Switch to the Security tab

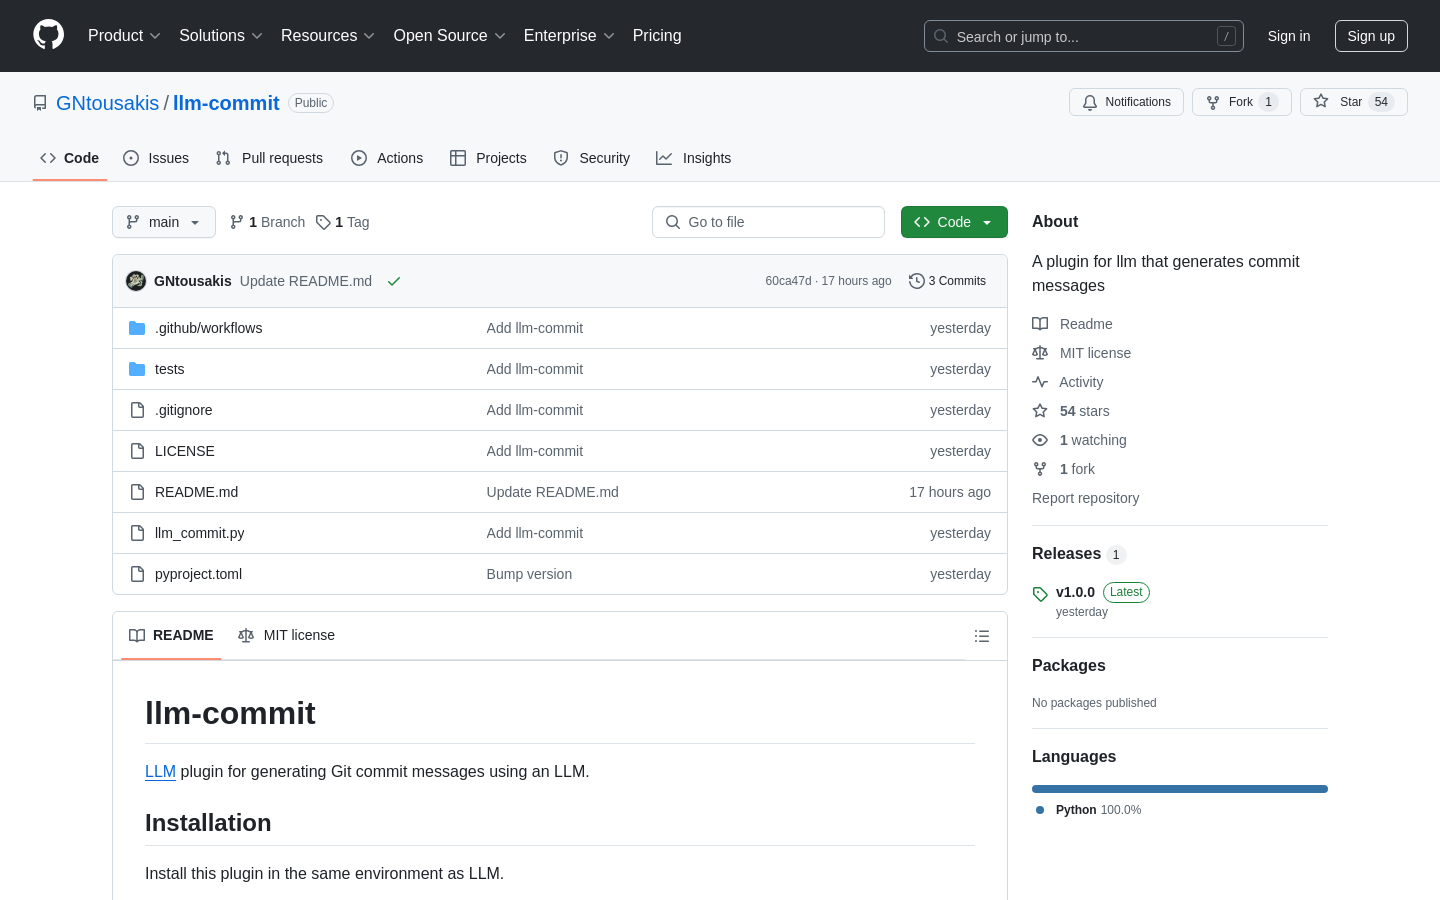[x=592, y=158]
